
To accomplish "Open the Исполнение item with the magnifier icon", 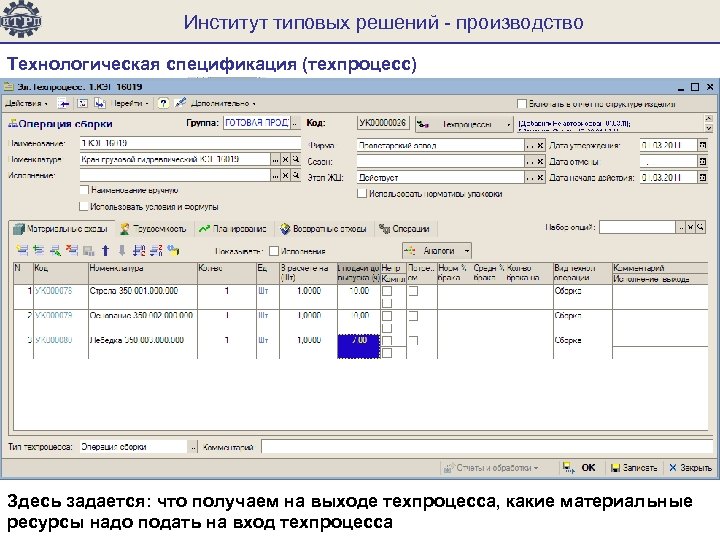I will pos(296,175).
